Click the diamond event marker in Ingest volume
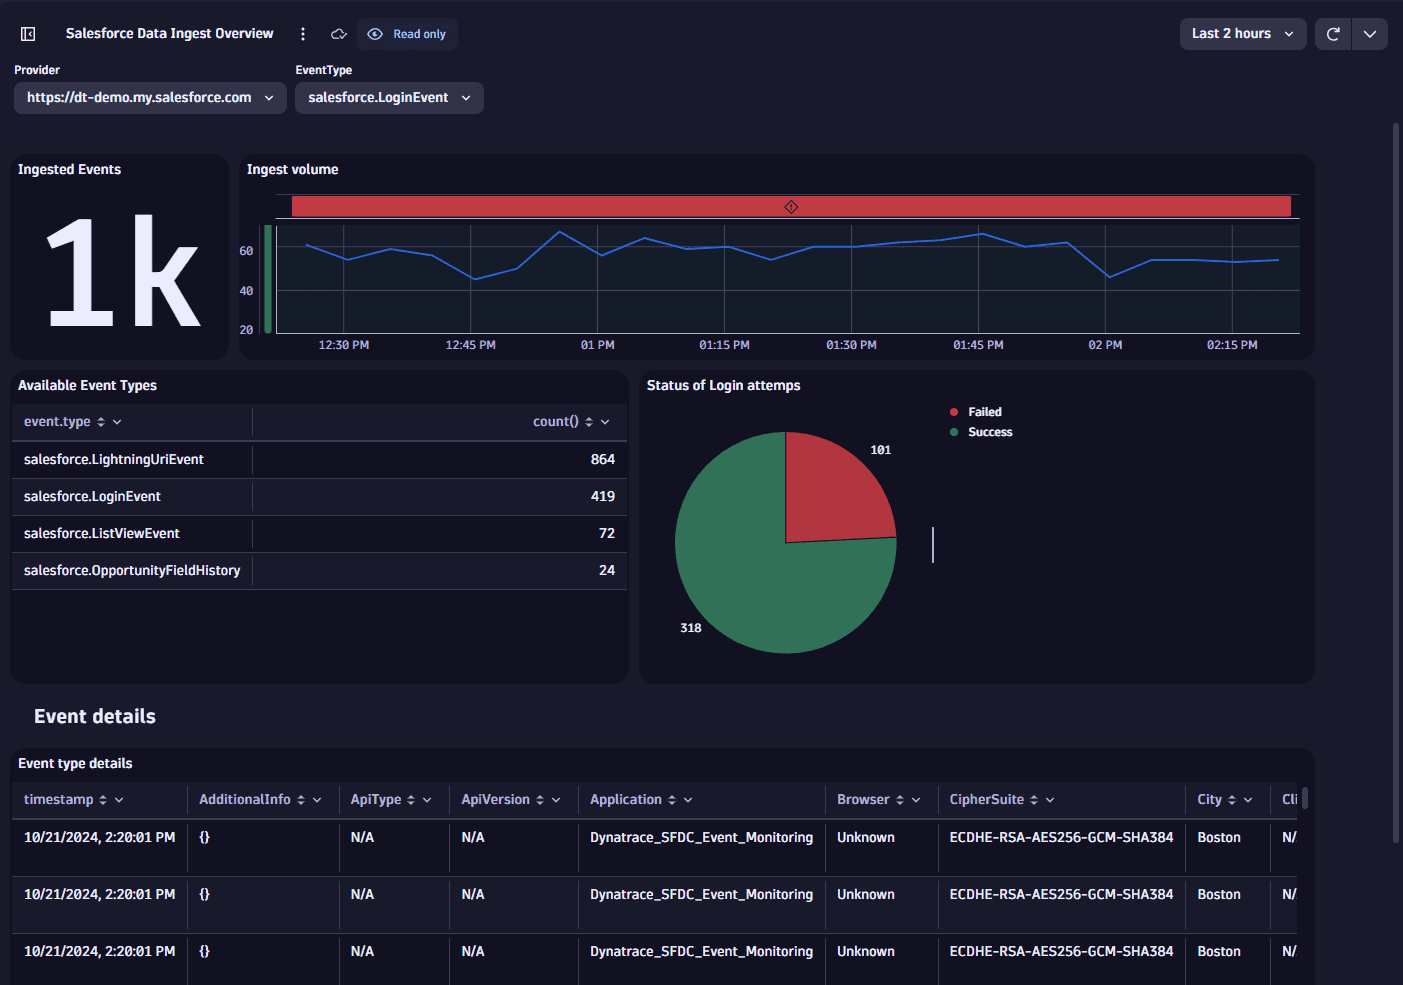 791,207
